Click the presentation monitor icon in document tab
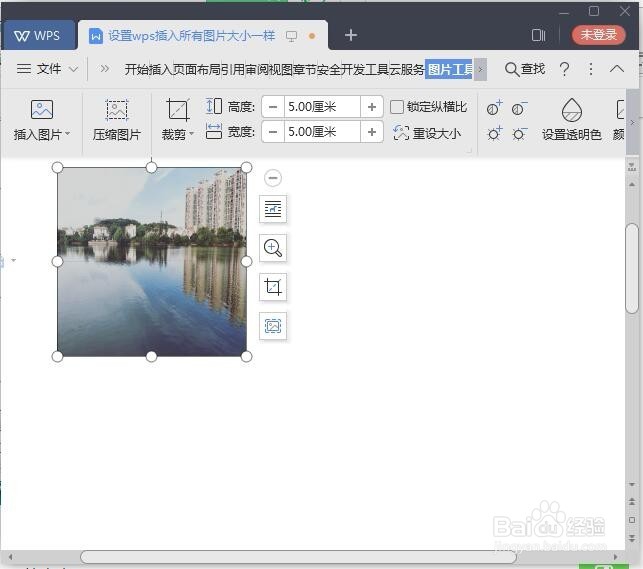The height and width of the screenshot is (569, 643). 291,36
